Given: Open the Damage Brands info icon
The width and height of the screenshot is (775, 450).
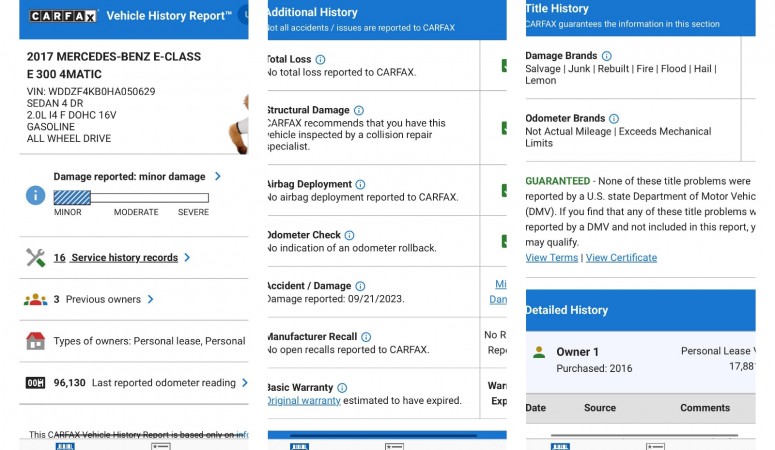Looking at the screenshot, I should 606,56.
